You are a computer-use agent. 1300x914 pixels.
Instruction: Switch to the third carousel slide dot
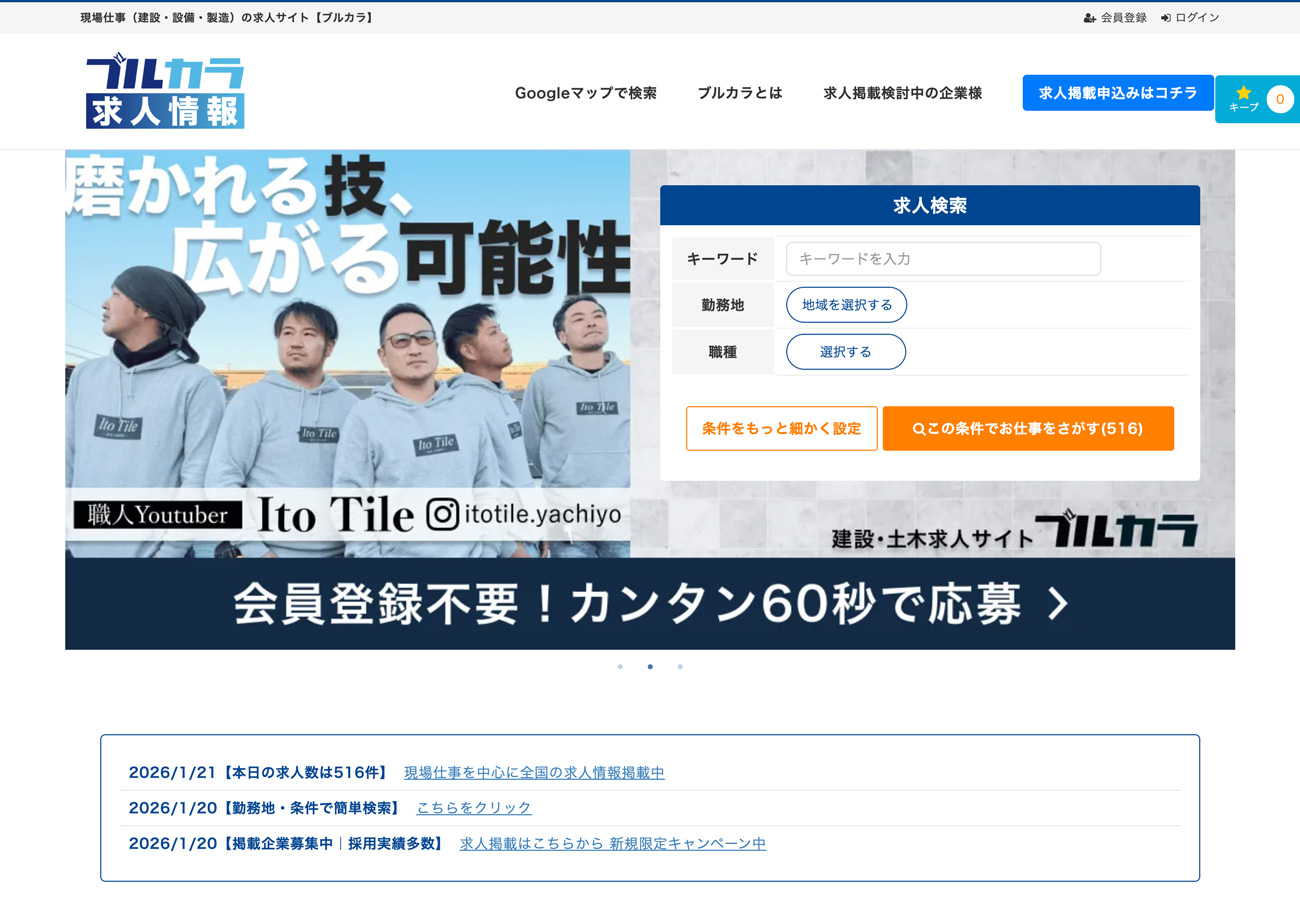pyautogui.click(x=680, y=667)
